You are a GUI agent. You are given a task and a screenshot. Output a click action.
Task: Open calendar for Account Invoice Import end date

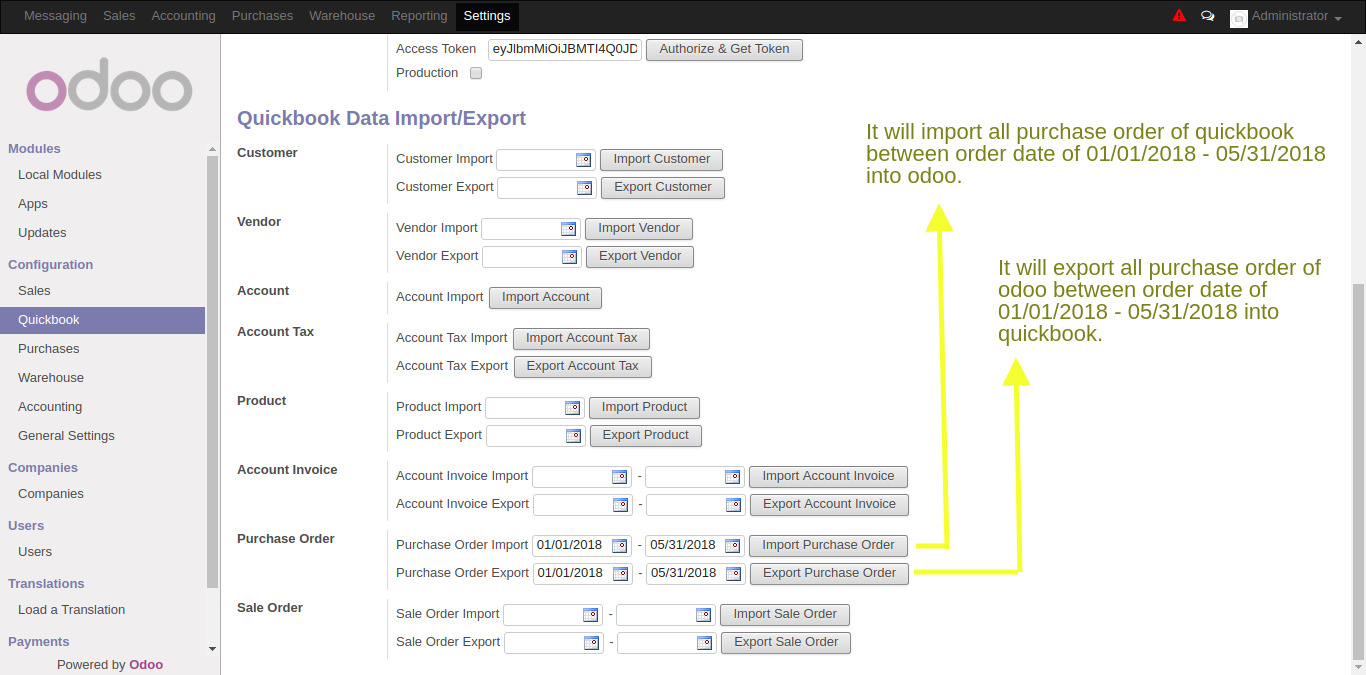(732, 477)
